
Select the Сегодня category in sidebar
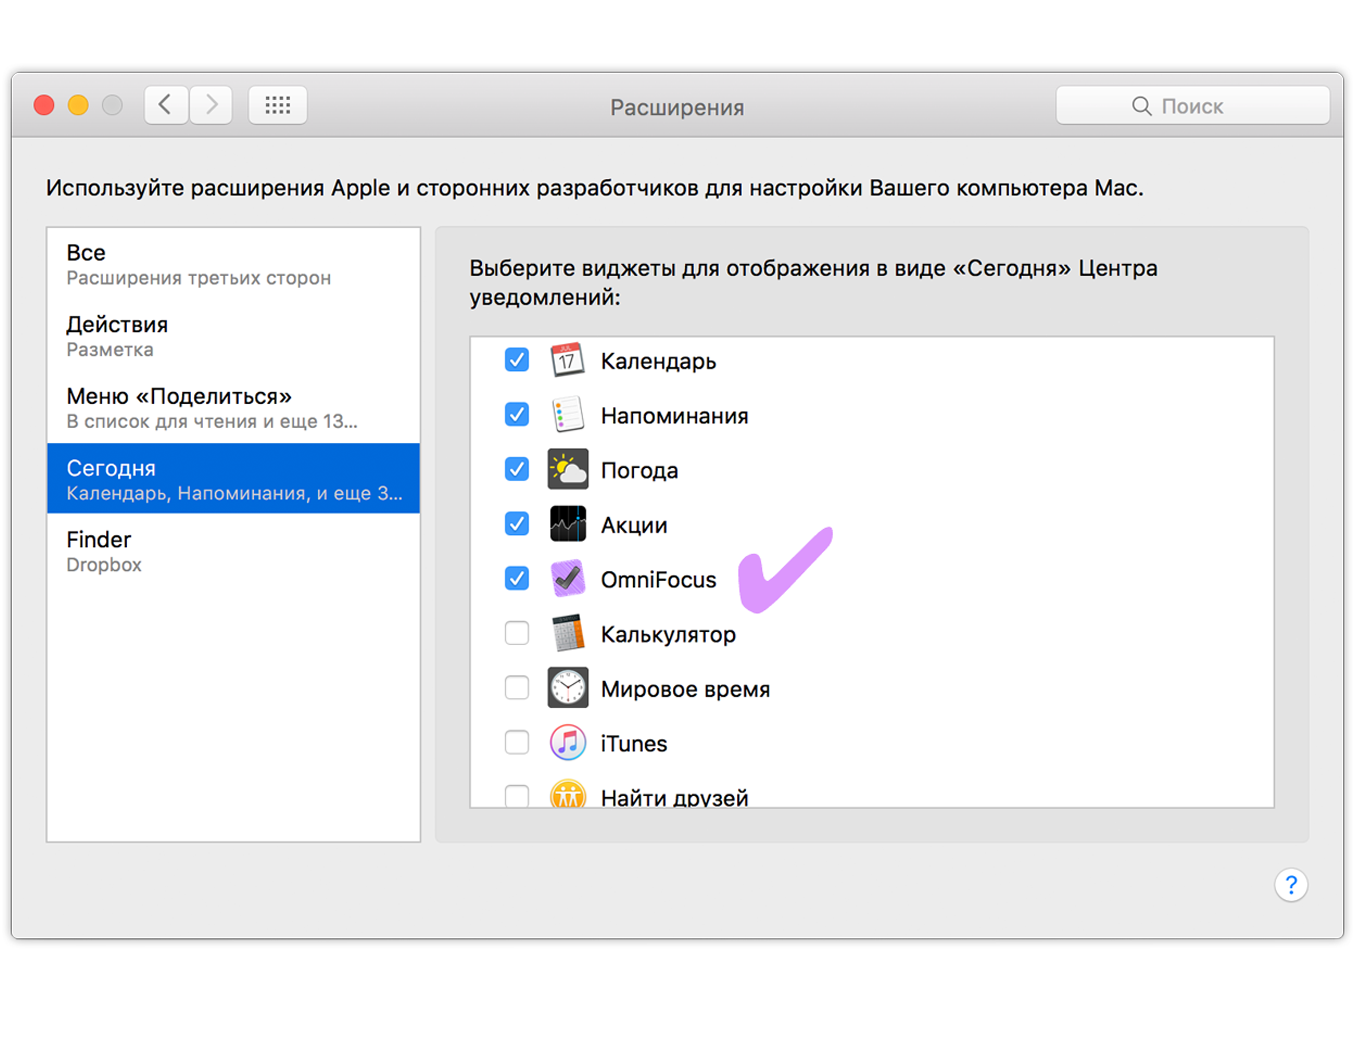click(x=233, y=479)
